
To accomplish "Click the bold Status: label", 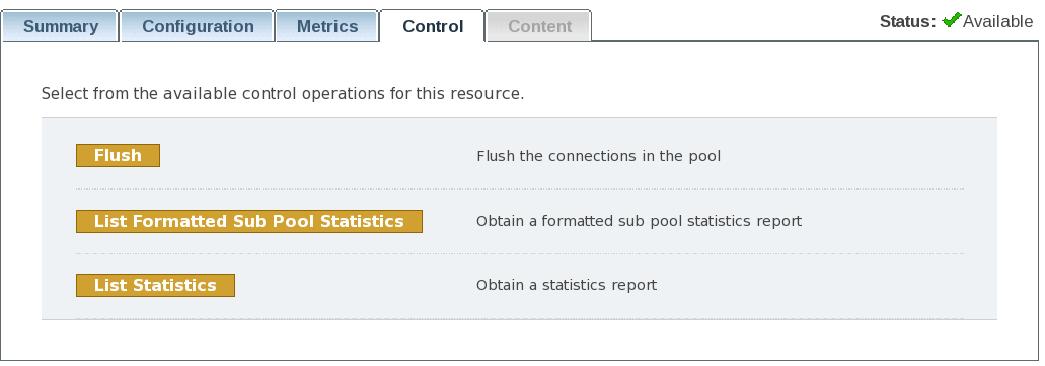I will click(908, 21).
